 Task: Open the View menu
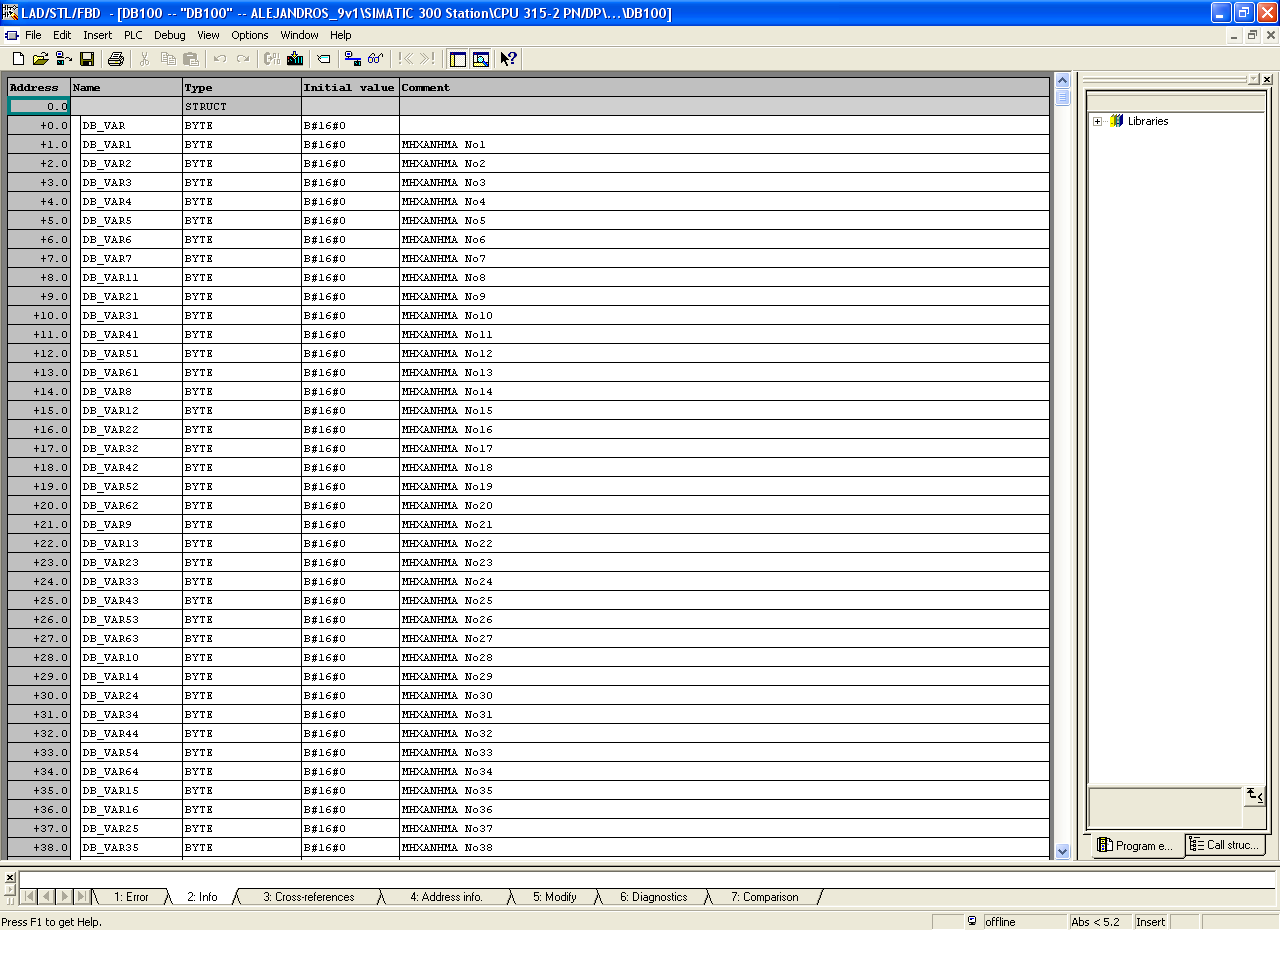click(208, 35)
